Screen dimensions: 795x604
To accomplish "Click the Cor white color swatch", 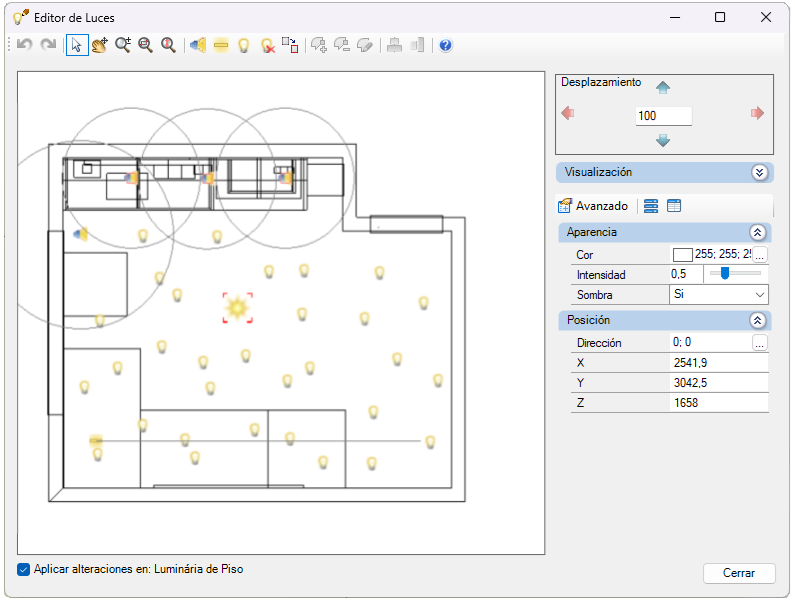I will pos(682,255).
